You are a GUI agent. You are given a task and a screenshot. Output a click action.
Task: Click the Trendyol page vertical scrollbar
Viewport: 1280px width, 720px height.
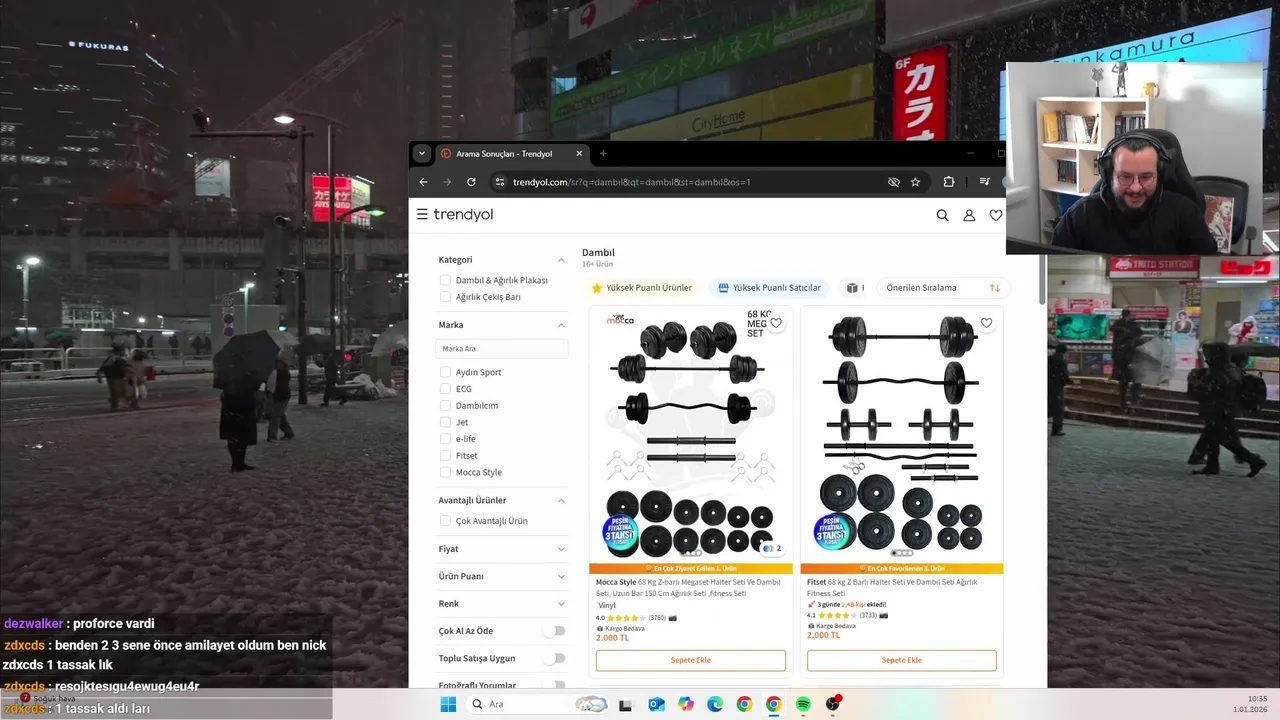pos(1041,280)
